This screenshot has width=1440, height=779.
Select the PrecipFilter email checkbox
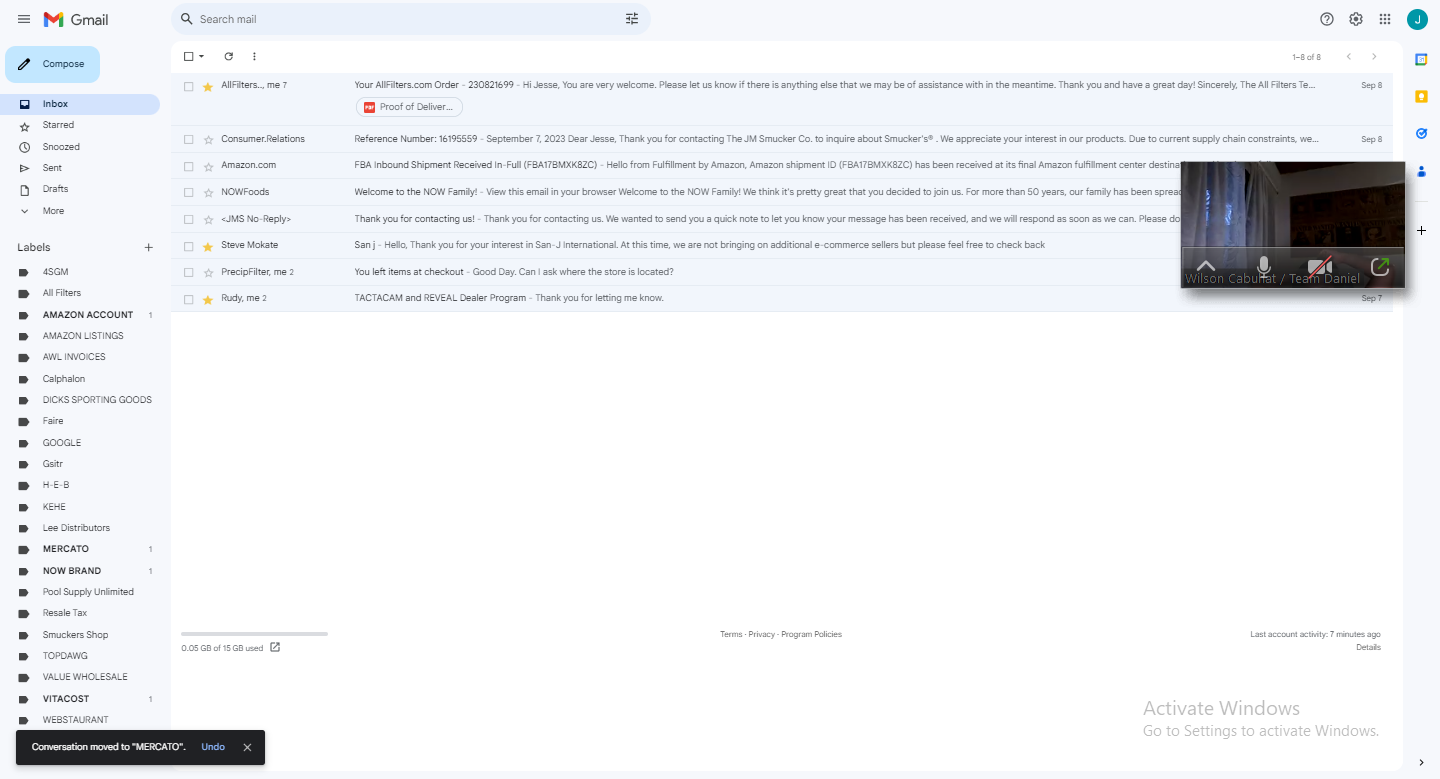point(188,272)
